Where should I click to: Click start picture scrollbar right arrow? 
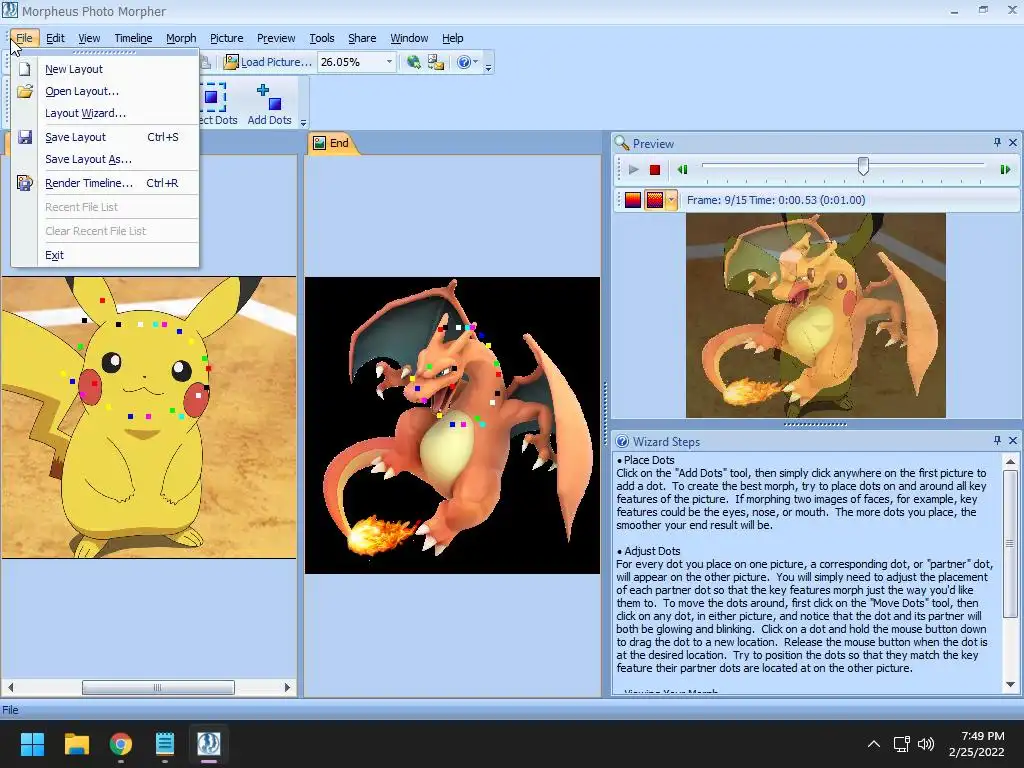[x=287, y=687]
